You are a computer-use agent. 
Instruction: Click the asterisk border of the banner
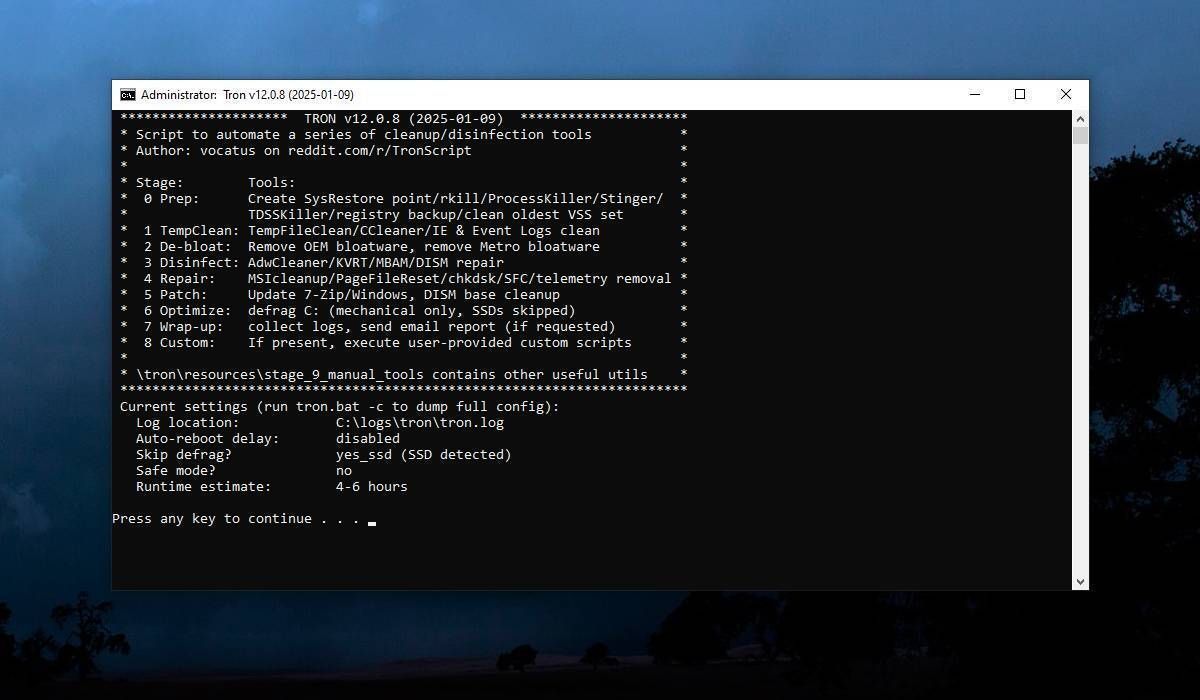coord(400,390)
